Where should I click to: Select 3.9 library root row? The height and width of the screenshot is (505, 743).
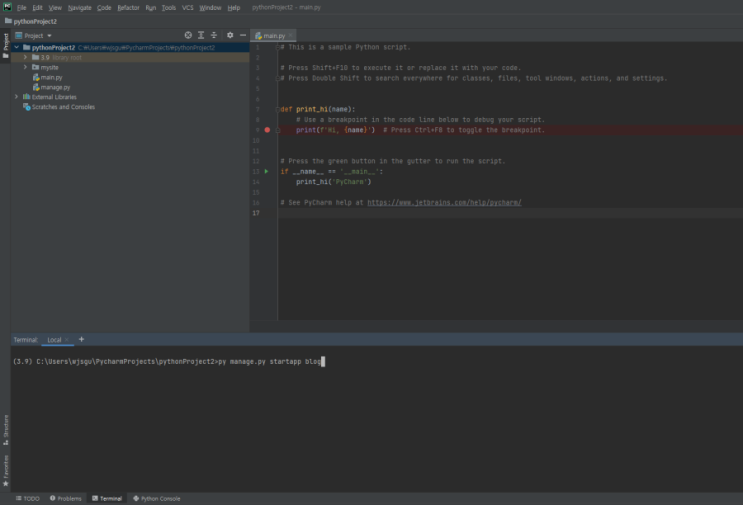coord(130,57)
